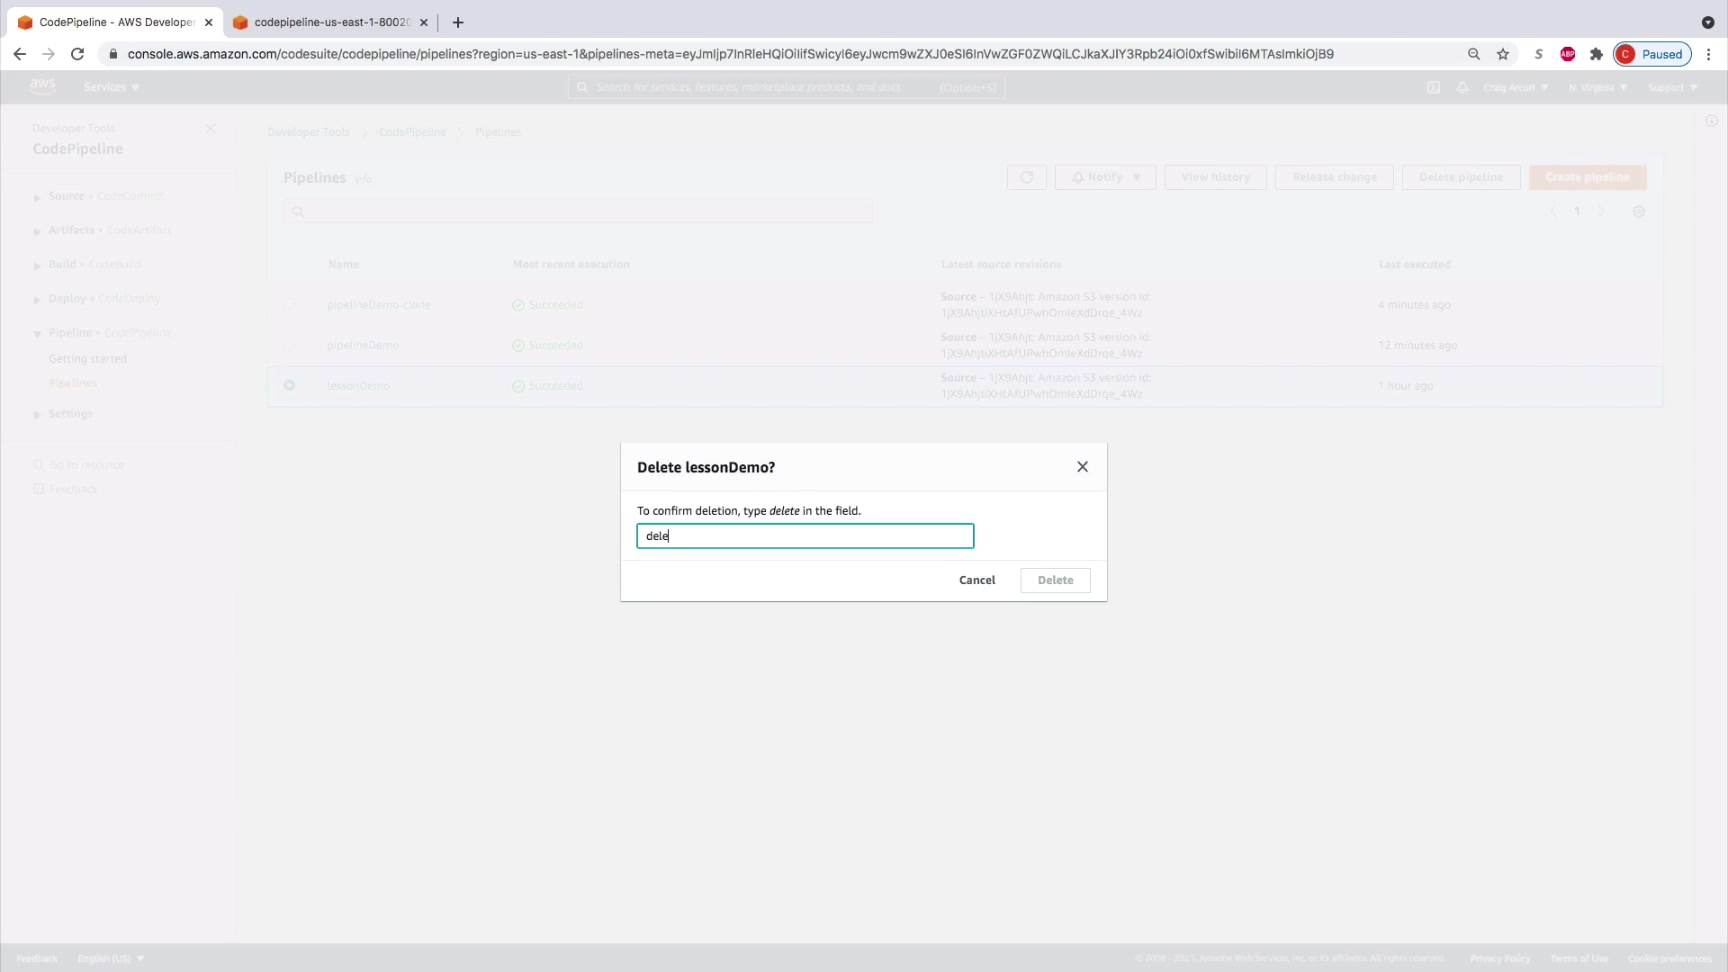The width and height of the screenshot is (1728, 972).
Task: Go back in browser history
Action: [x=20, y=54]
